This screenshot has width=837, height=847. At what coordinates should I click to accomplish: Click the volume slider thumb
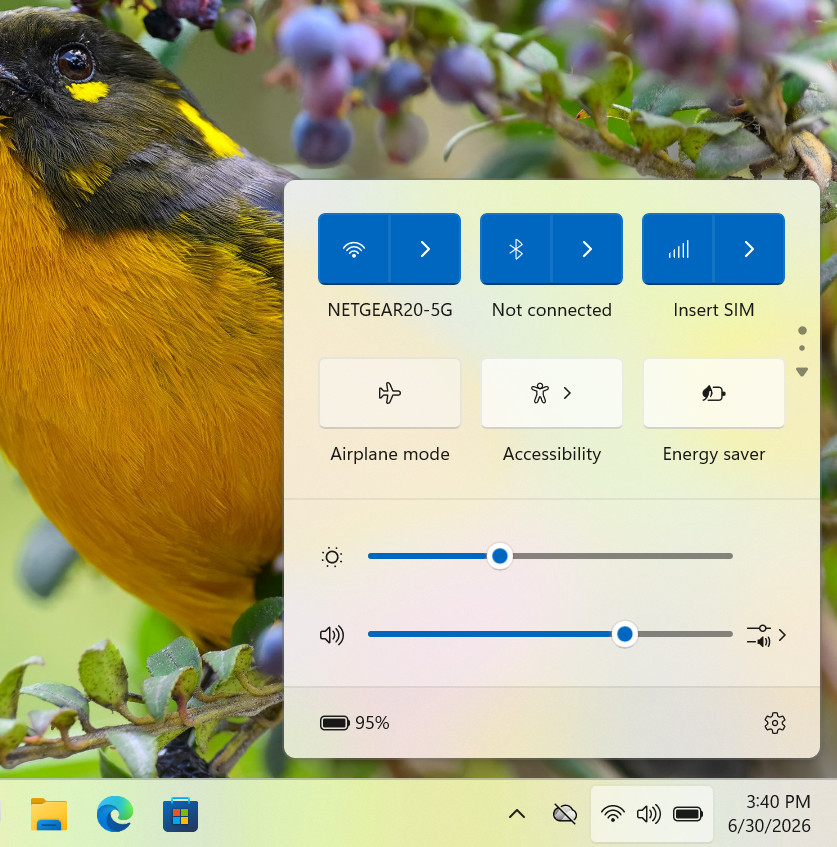pyautogui.click(x=625, y=634)
